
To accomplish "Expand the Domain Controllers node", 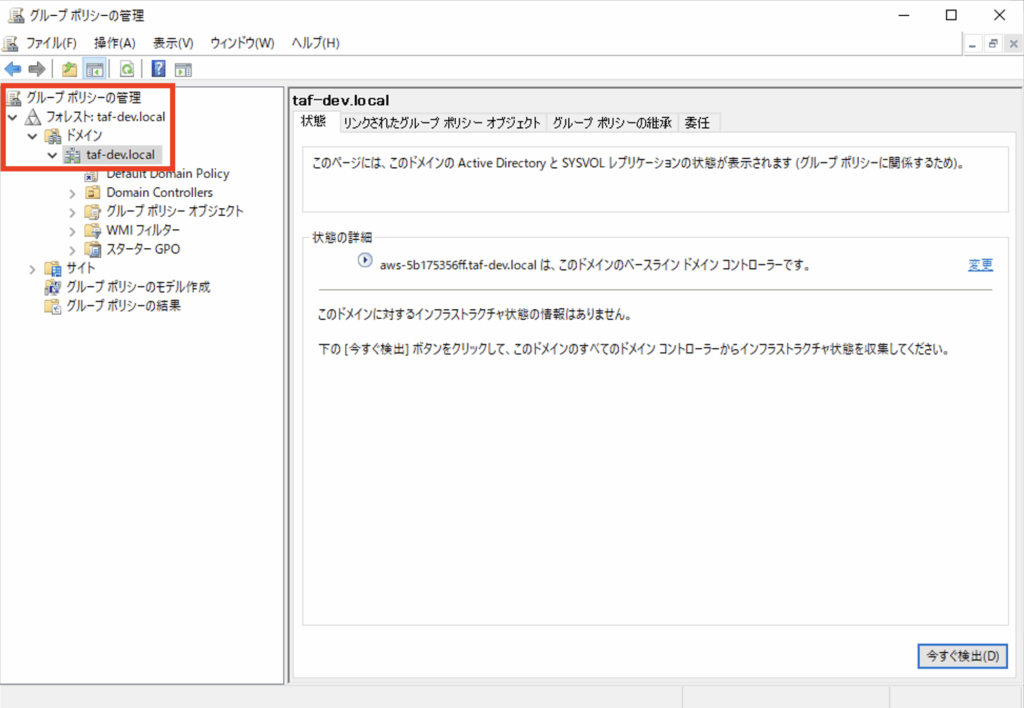I will point(72,193).
